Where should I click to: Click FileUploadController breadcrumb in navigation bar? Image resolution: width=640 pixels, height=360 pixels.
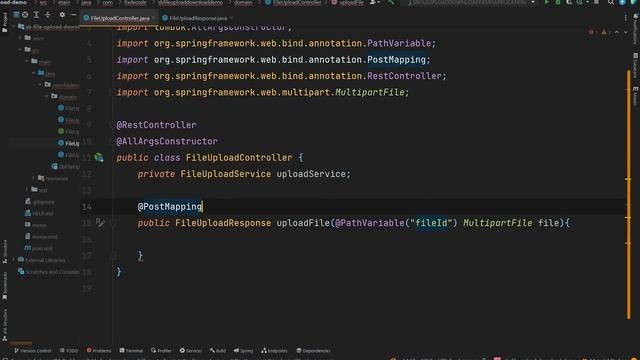point(293,2)
